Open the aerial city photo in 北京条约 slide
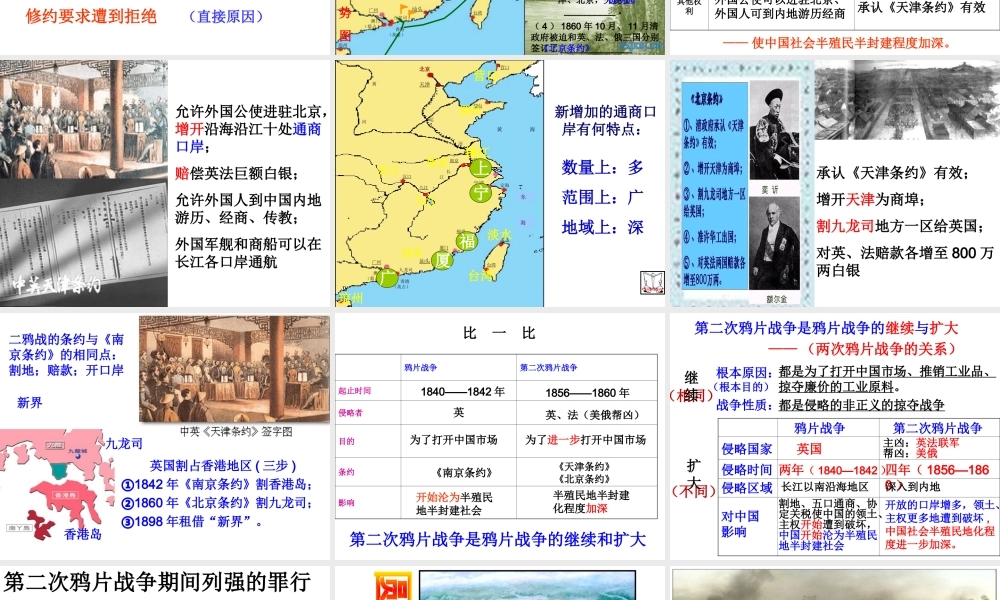This screenshot has height=600, width=1000. (907, 100)
